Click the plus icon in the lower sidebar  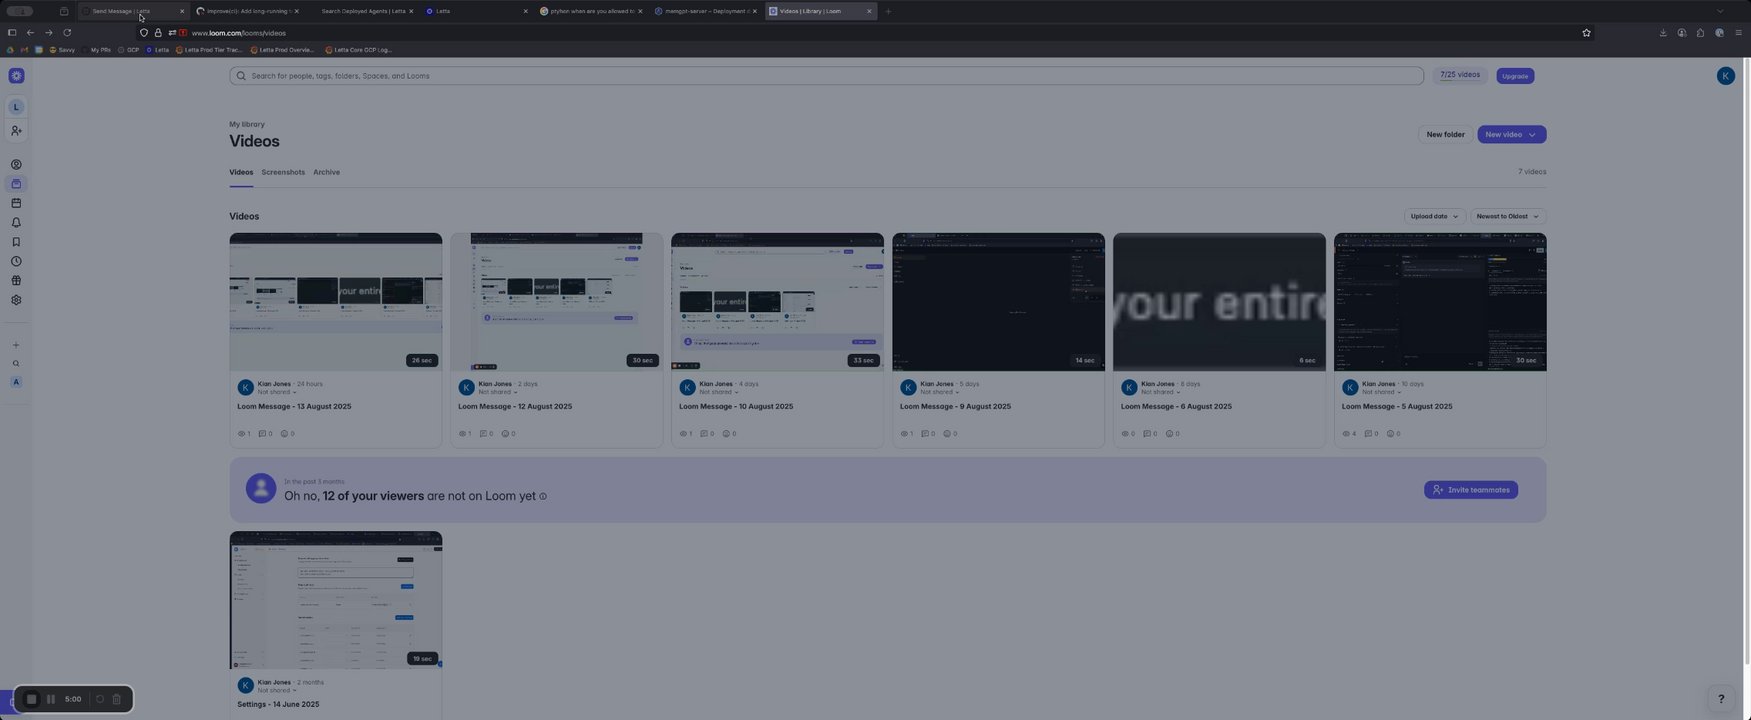point(16,345)
